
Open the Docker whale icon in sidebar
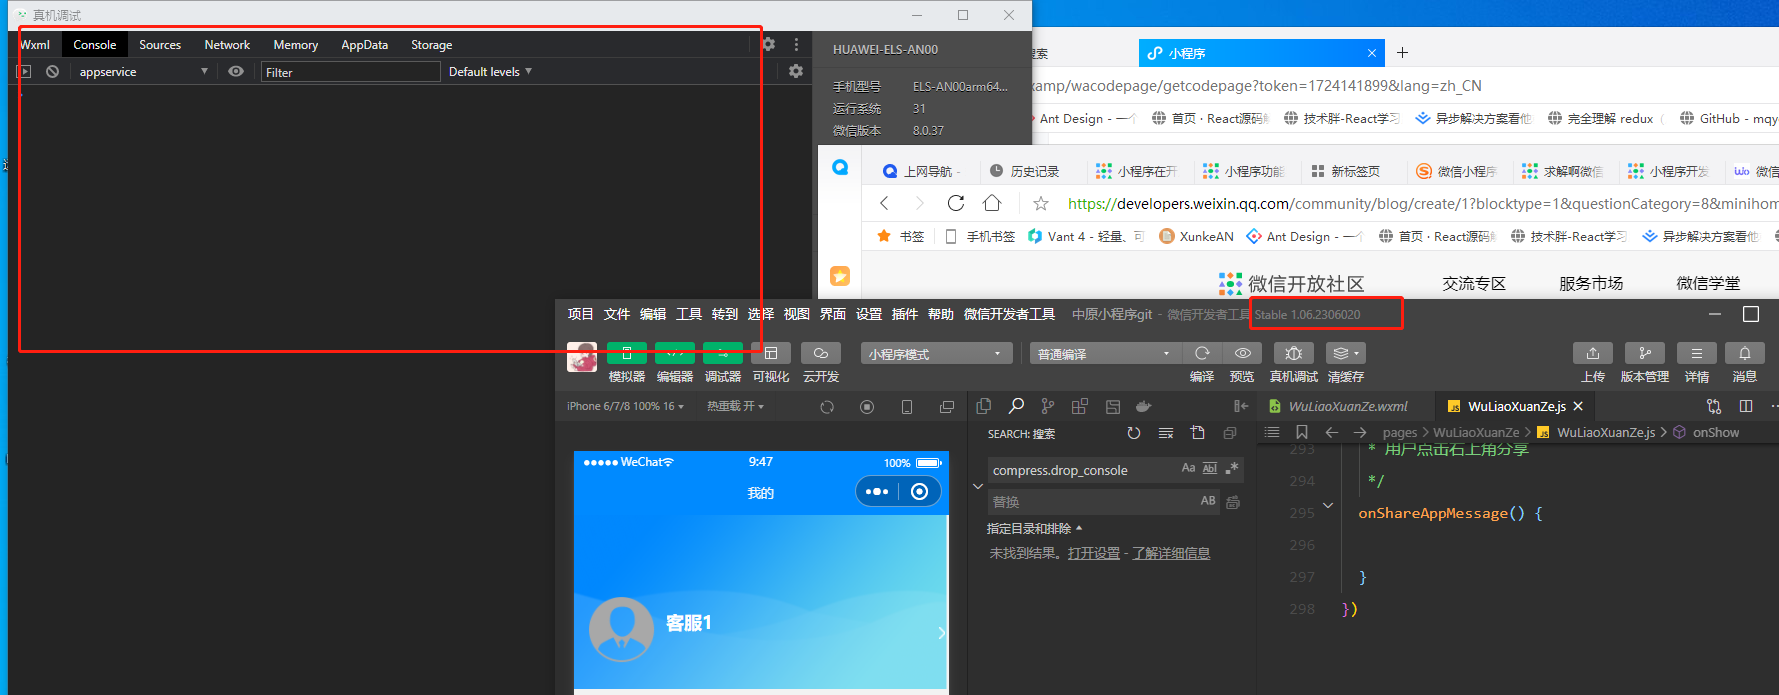1144,406
